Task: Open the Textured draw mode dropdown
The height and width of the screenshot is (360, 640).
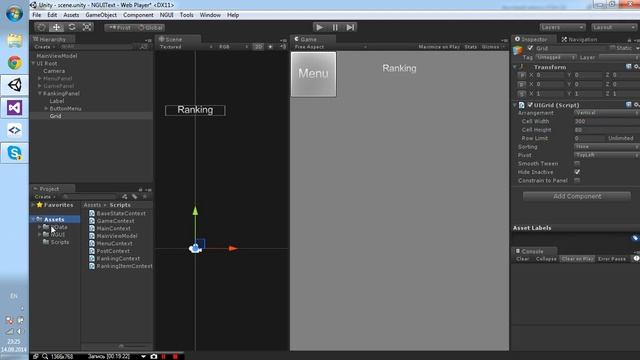Action: coord(186,47)
